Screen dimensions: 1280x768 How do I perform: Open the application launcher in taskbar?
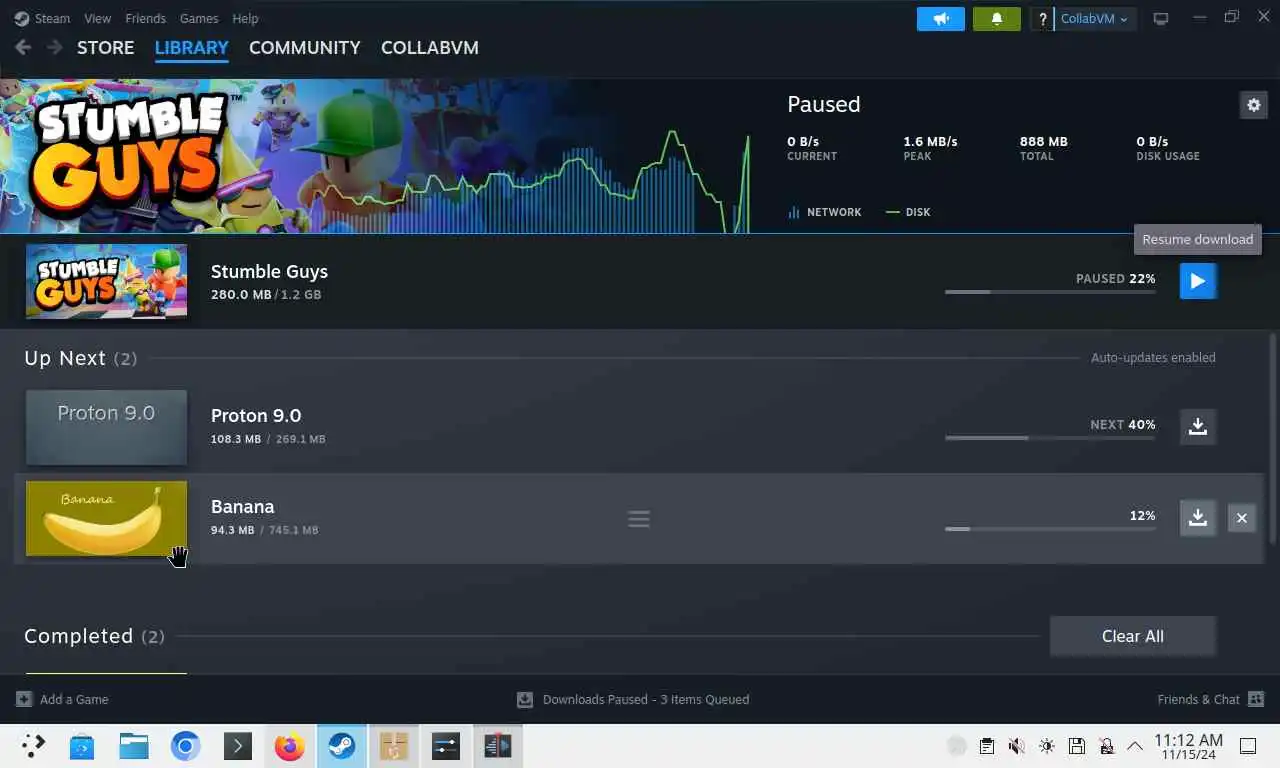click(x=33, y=746)
